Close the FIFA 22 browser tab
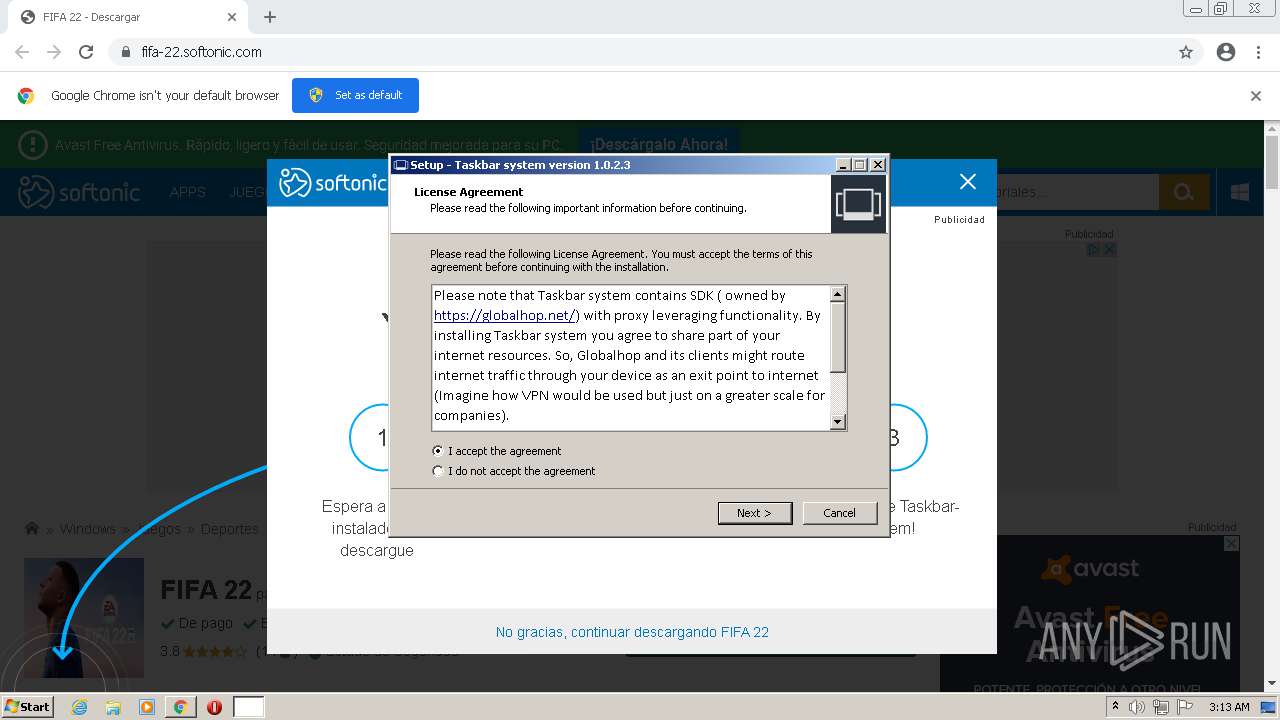Viewport: 1280px width, 720px height. tap(232, 17)
